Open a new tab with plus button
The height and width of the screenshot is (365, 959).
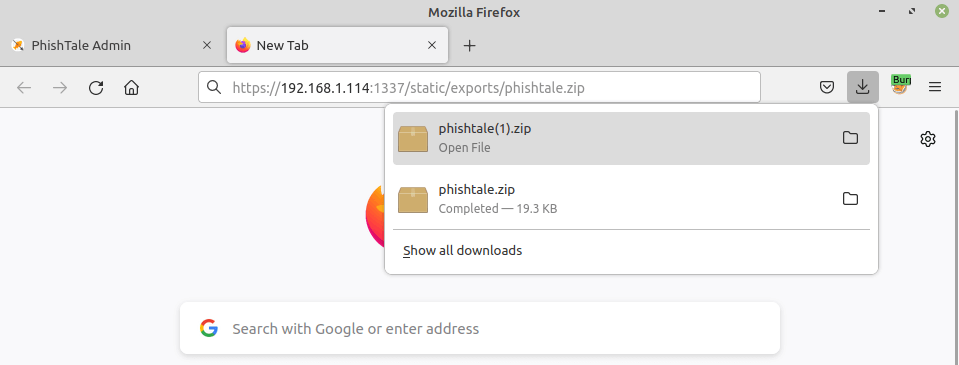[469, 45]
